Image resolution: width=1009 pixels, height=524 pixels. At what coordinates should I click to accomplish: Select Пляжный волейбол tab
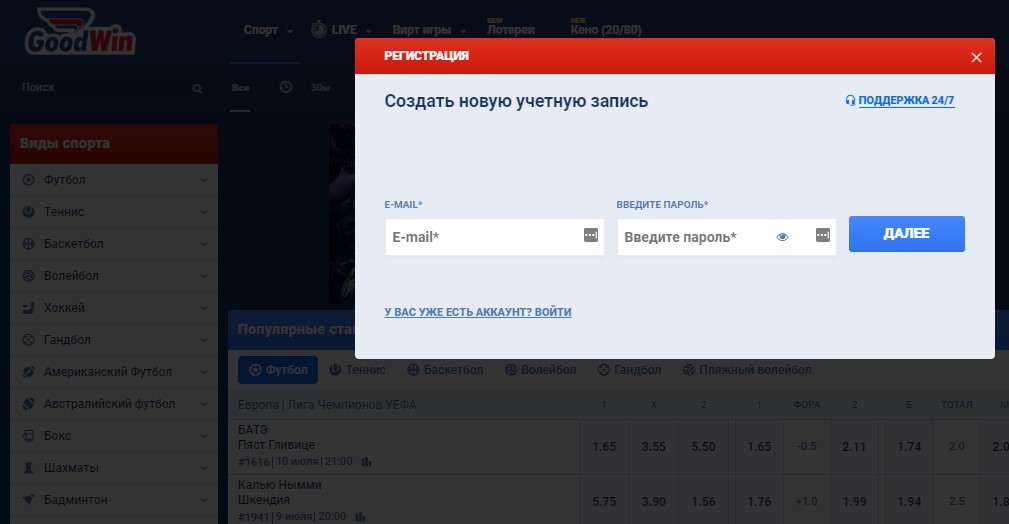tap(747, 370)
